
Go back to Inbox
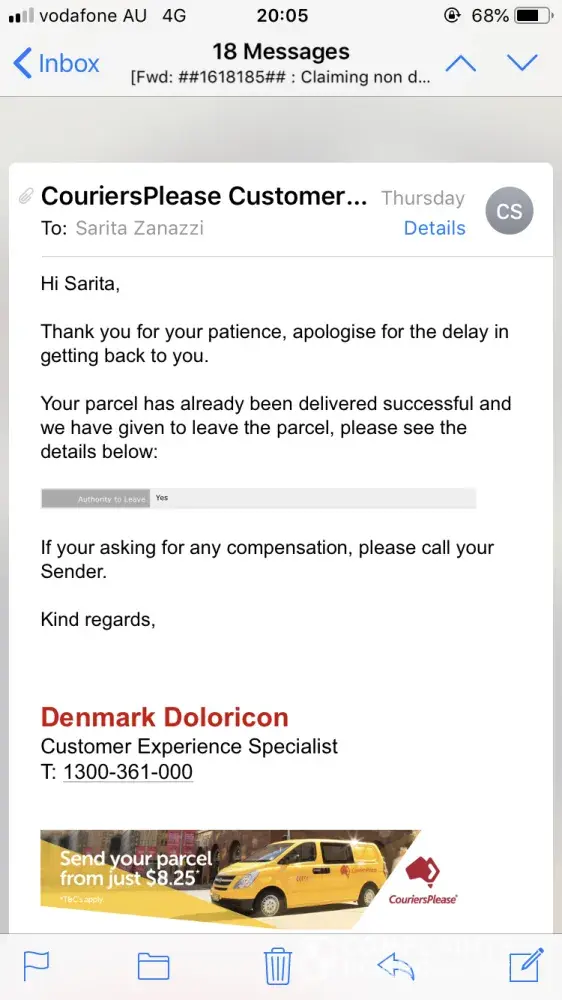(x=56, y=64)
